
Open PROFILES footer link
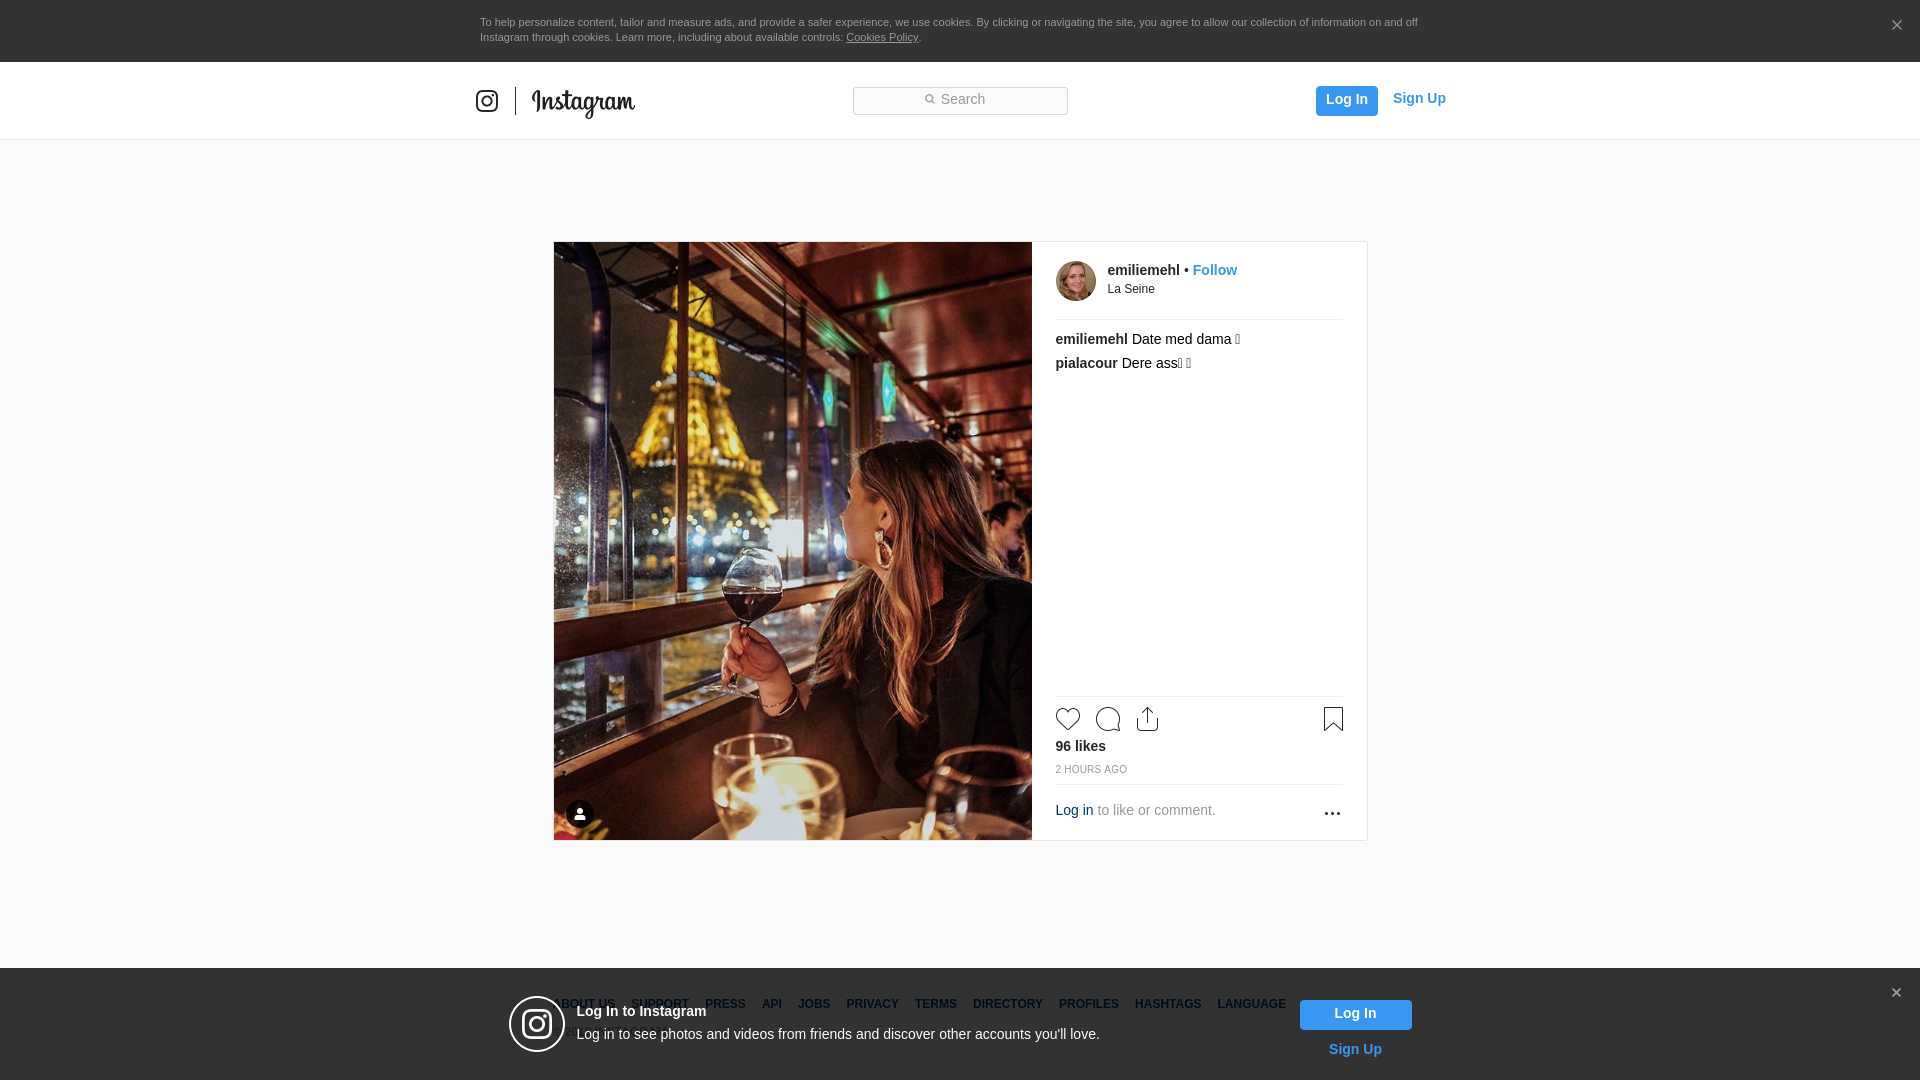click(1089, 1004)
